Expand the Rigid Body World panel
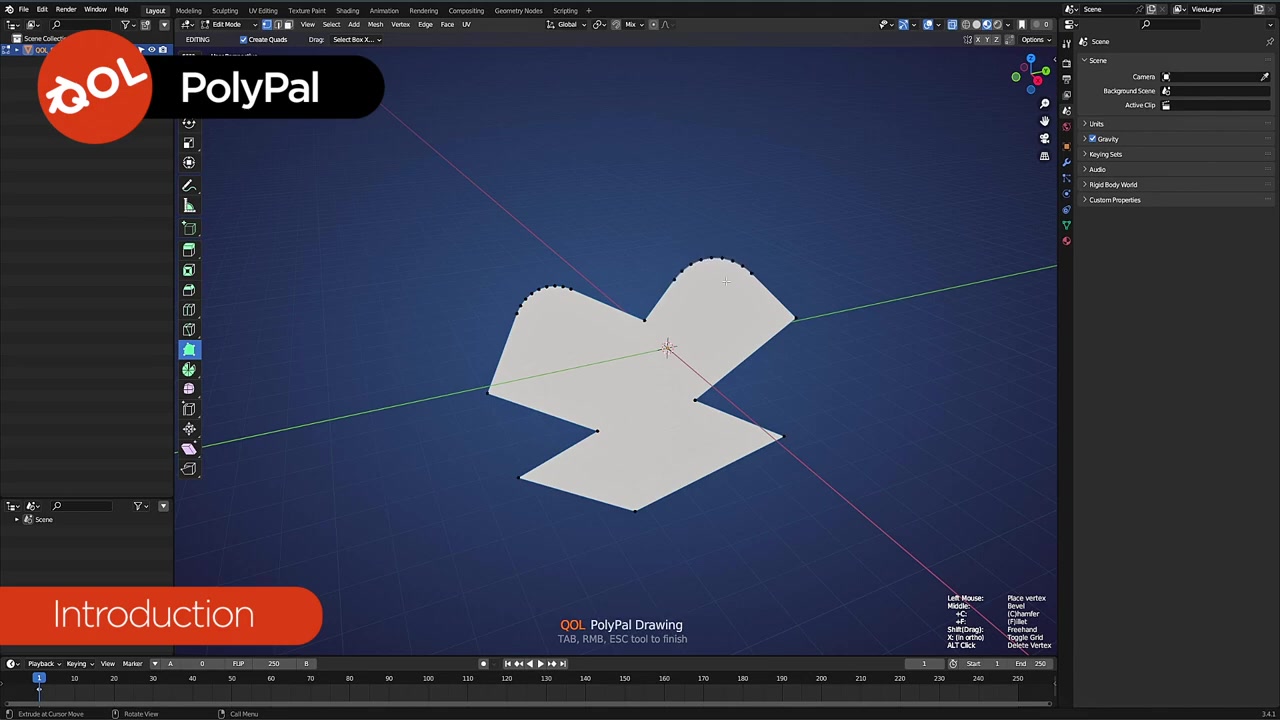The image size is (1280, 720). click(1113, 185)
